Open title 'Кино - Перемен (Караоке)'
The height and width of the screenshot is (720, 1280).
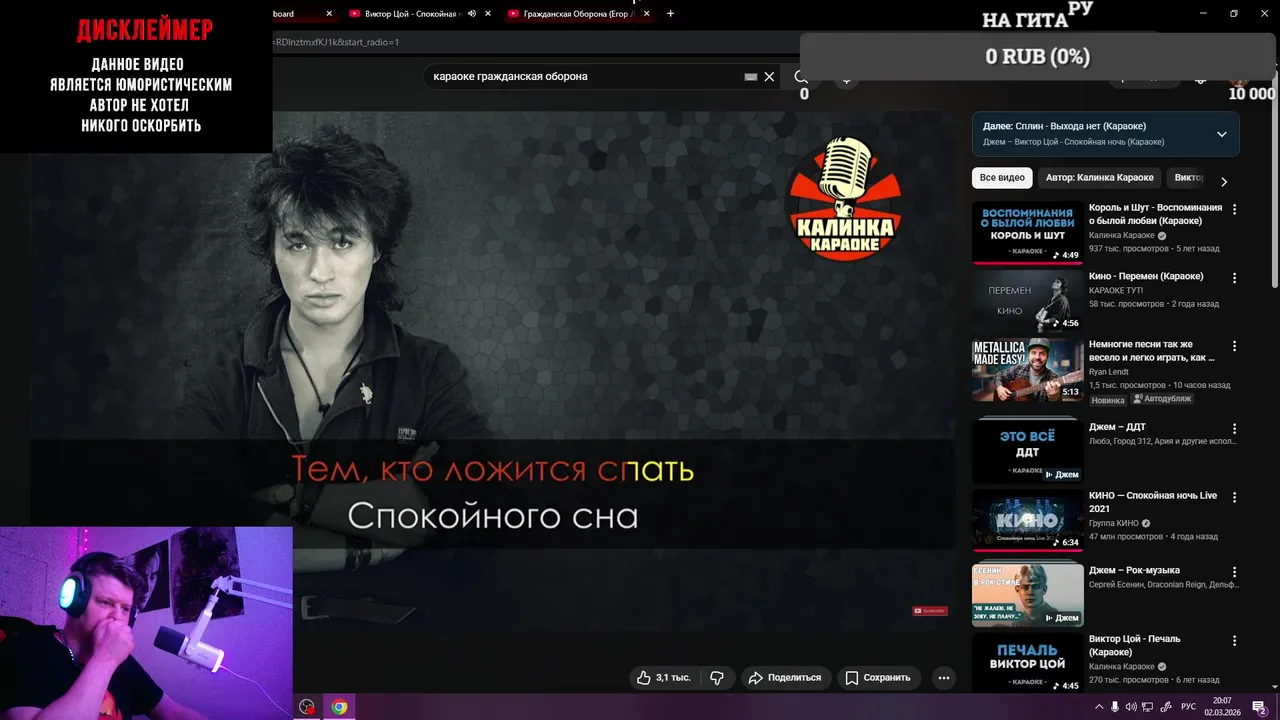coord(1146,276)
